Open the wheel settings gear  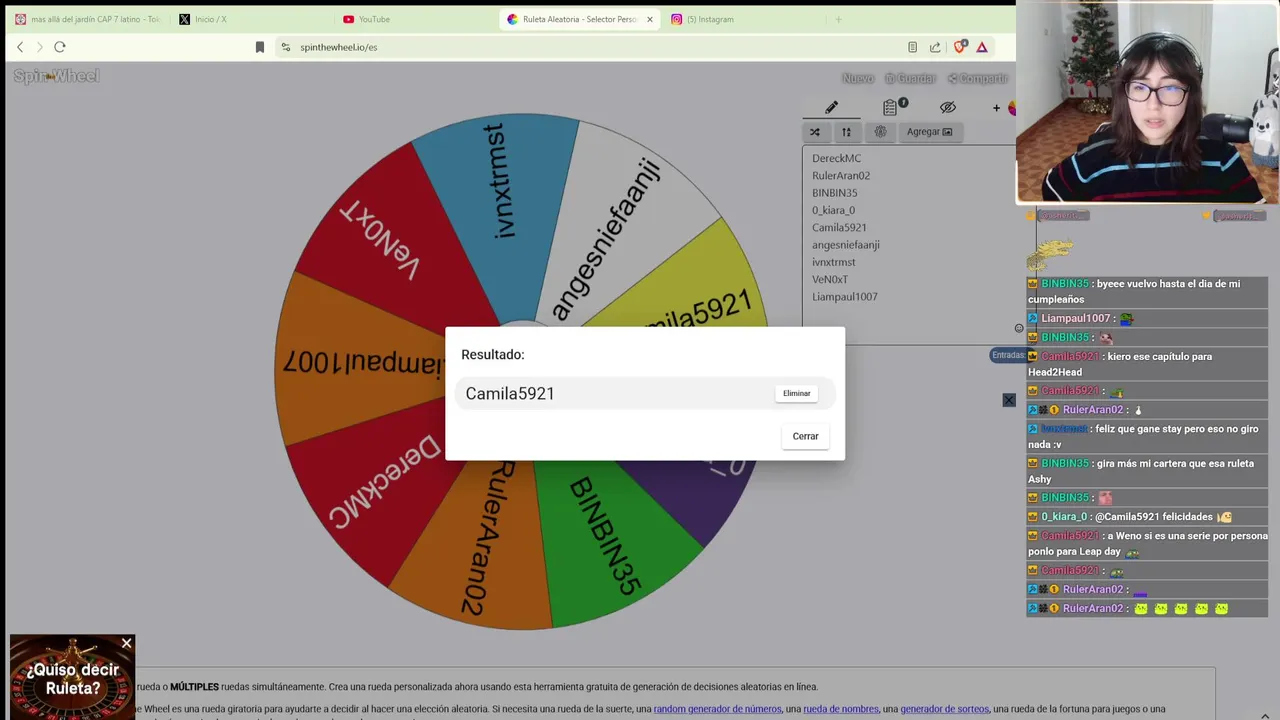click(x=880, y=132)
